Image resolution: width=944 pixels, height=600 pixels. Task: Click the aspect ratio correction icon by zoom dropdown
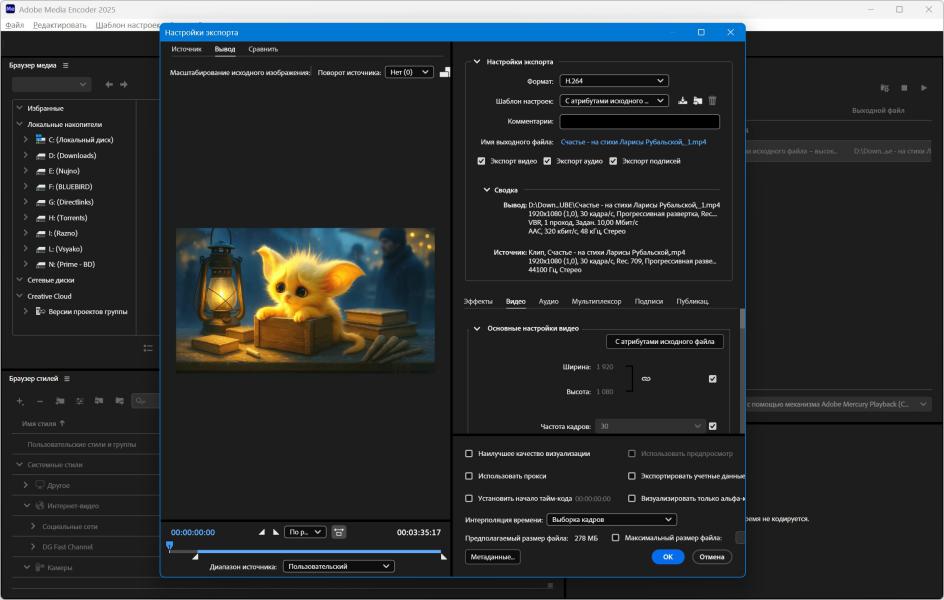click(339, 532)
